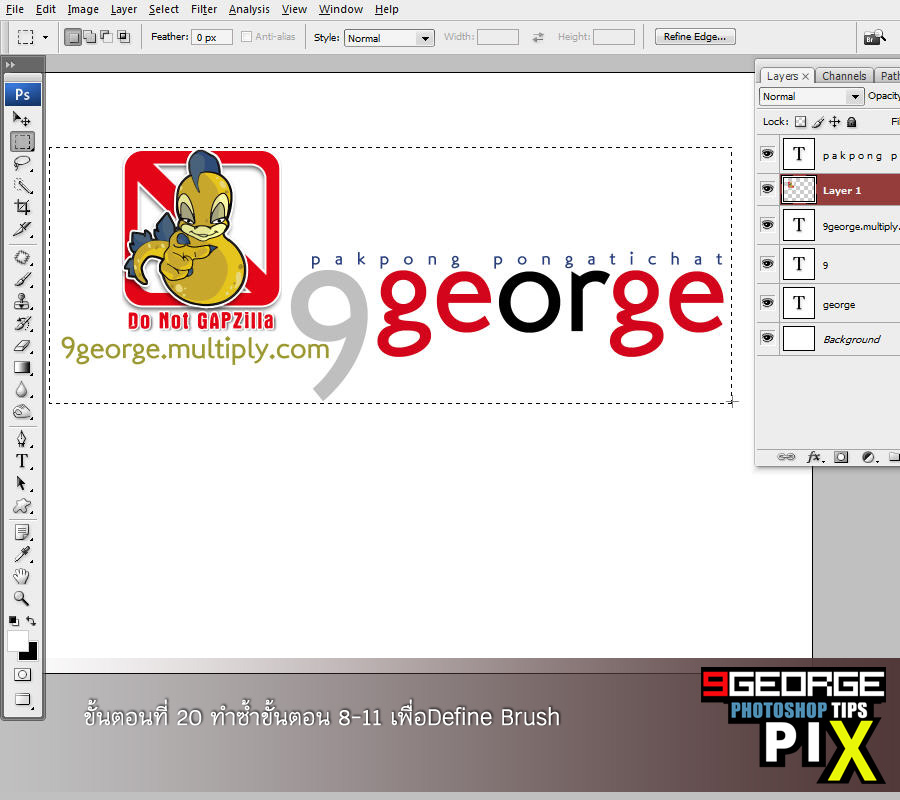Toggle lock all
This screenshot has width=900, height=800.
click(852, 122)
